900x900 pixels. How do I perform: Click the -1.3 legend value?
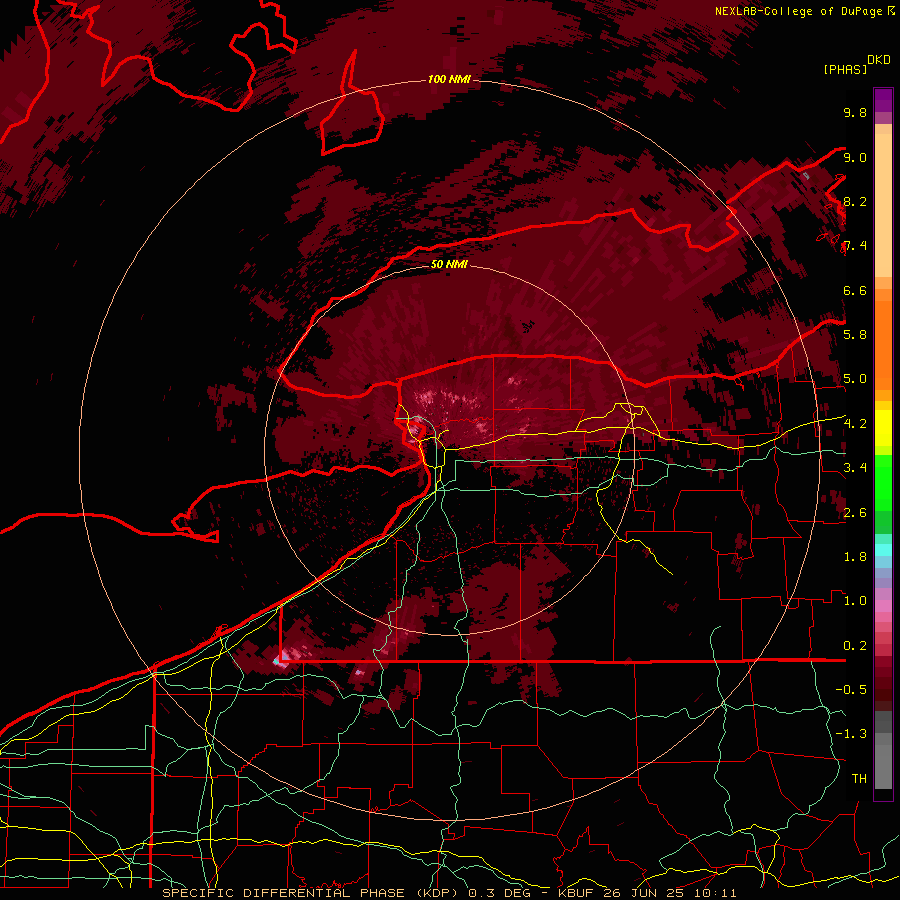click(851, 734)
